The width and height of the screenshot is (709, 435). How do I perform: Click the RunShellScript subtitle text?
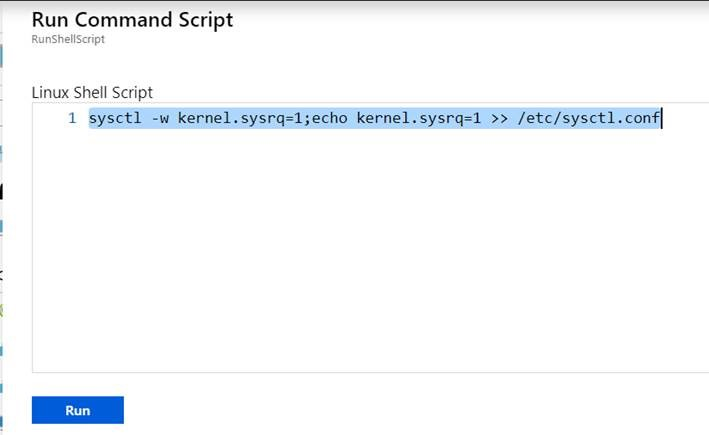pyautogui.click(x=69, y=40)
